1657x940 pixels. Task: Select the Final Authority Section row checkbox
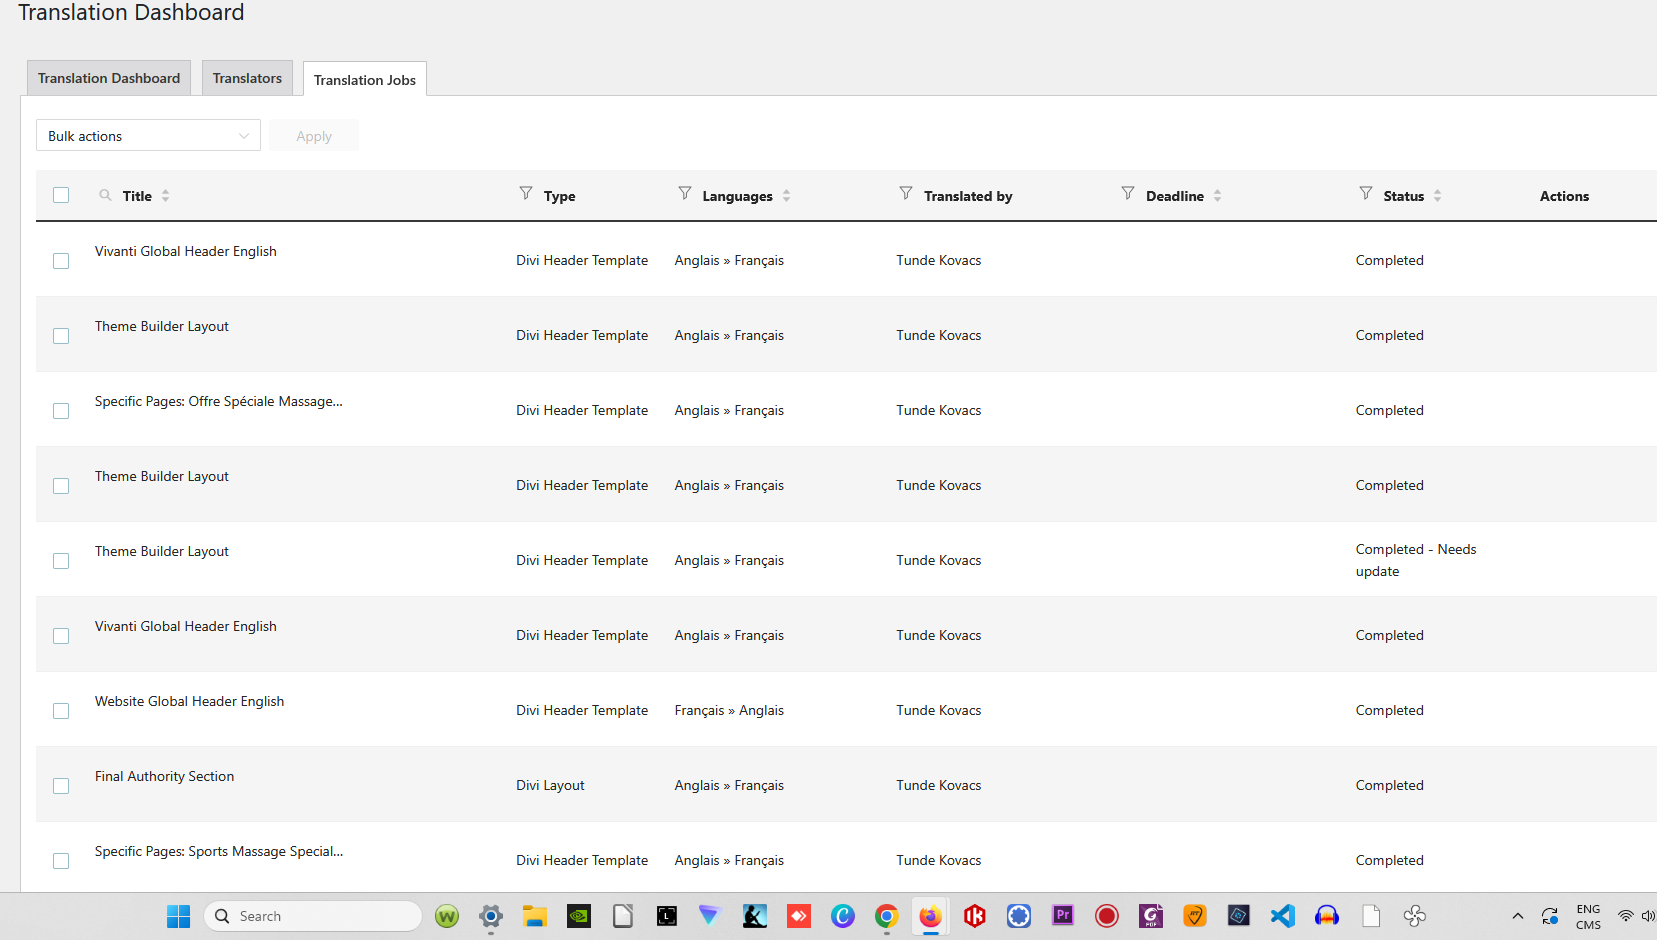61,786
